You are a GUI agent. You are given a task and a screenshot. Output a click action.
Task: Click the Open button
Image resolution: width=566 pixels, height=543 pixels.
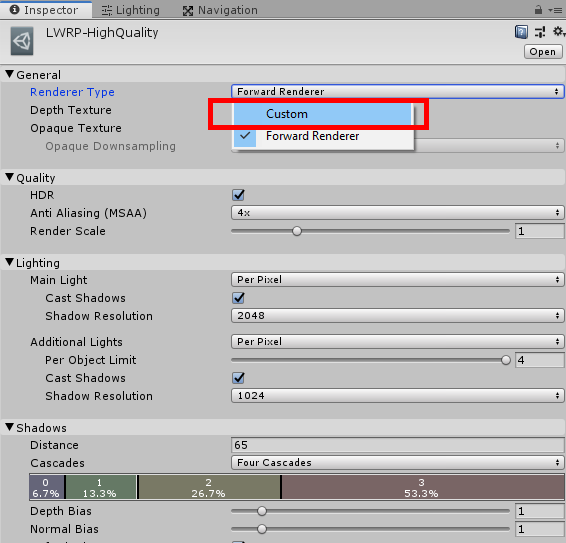pyautogui.click(x=543, y=52)
